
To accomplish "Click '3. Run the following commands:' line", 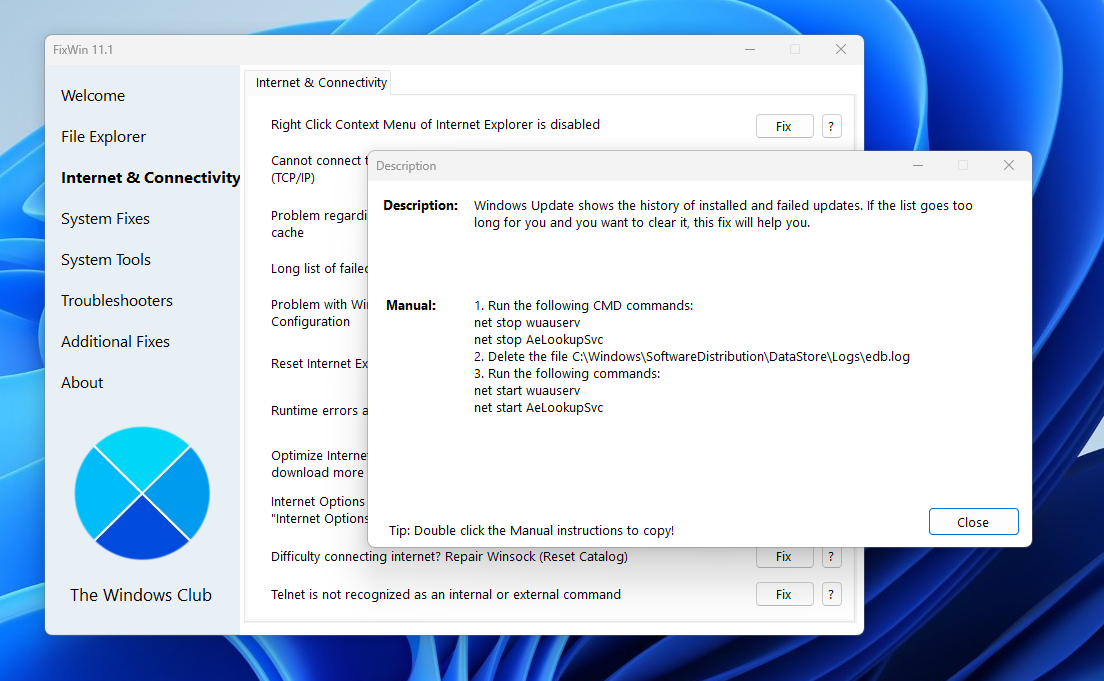I will click(x=567, y=373).
